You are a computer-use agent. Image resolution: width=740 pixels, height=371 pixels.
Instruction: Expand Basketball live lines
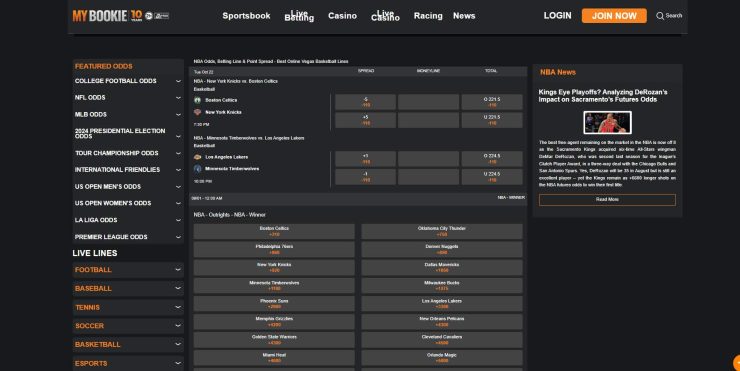(x=128, y=345)
